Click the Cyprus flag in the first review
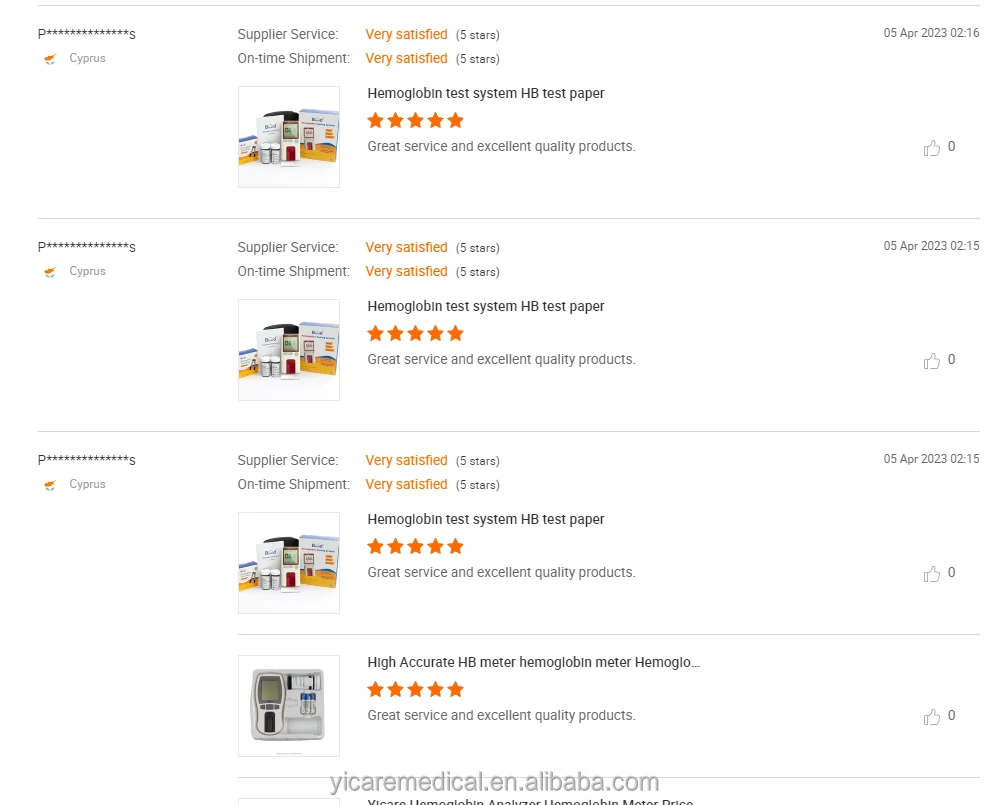987x805 pixels. (x=50, y=59)
